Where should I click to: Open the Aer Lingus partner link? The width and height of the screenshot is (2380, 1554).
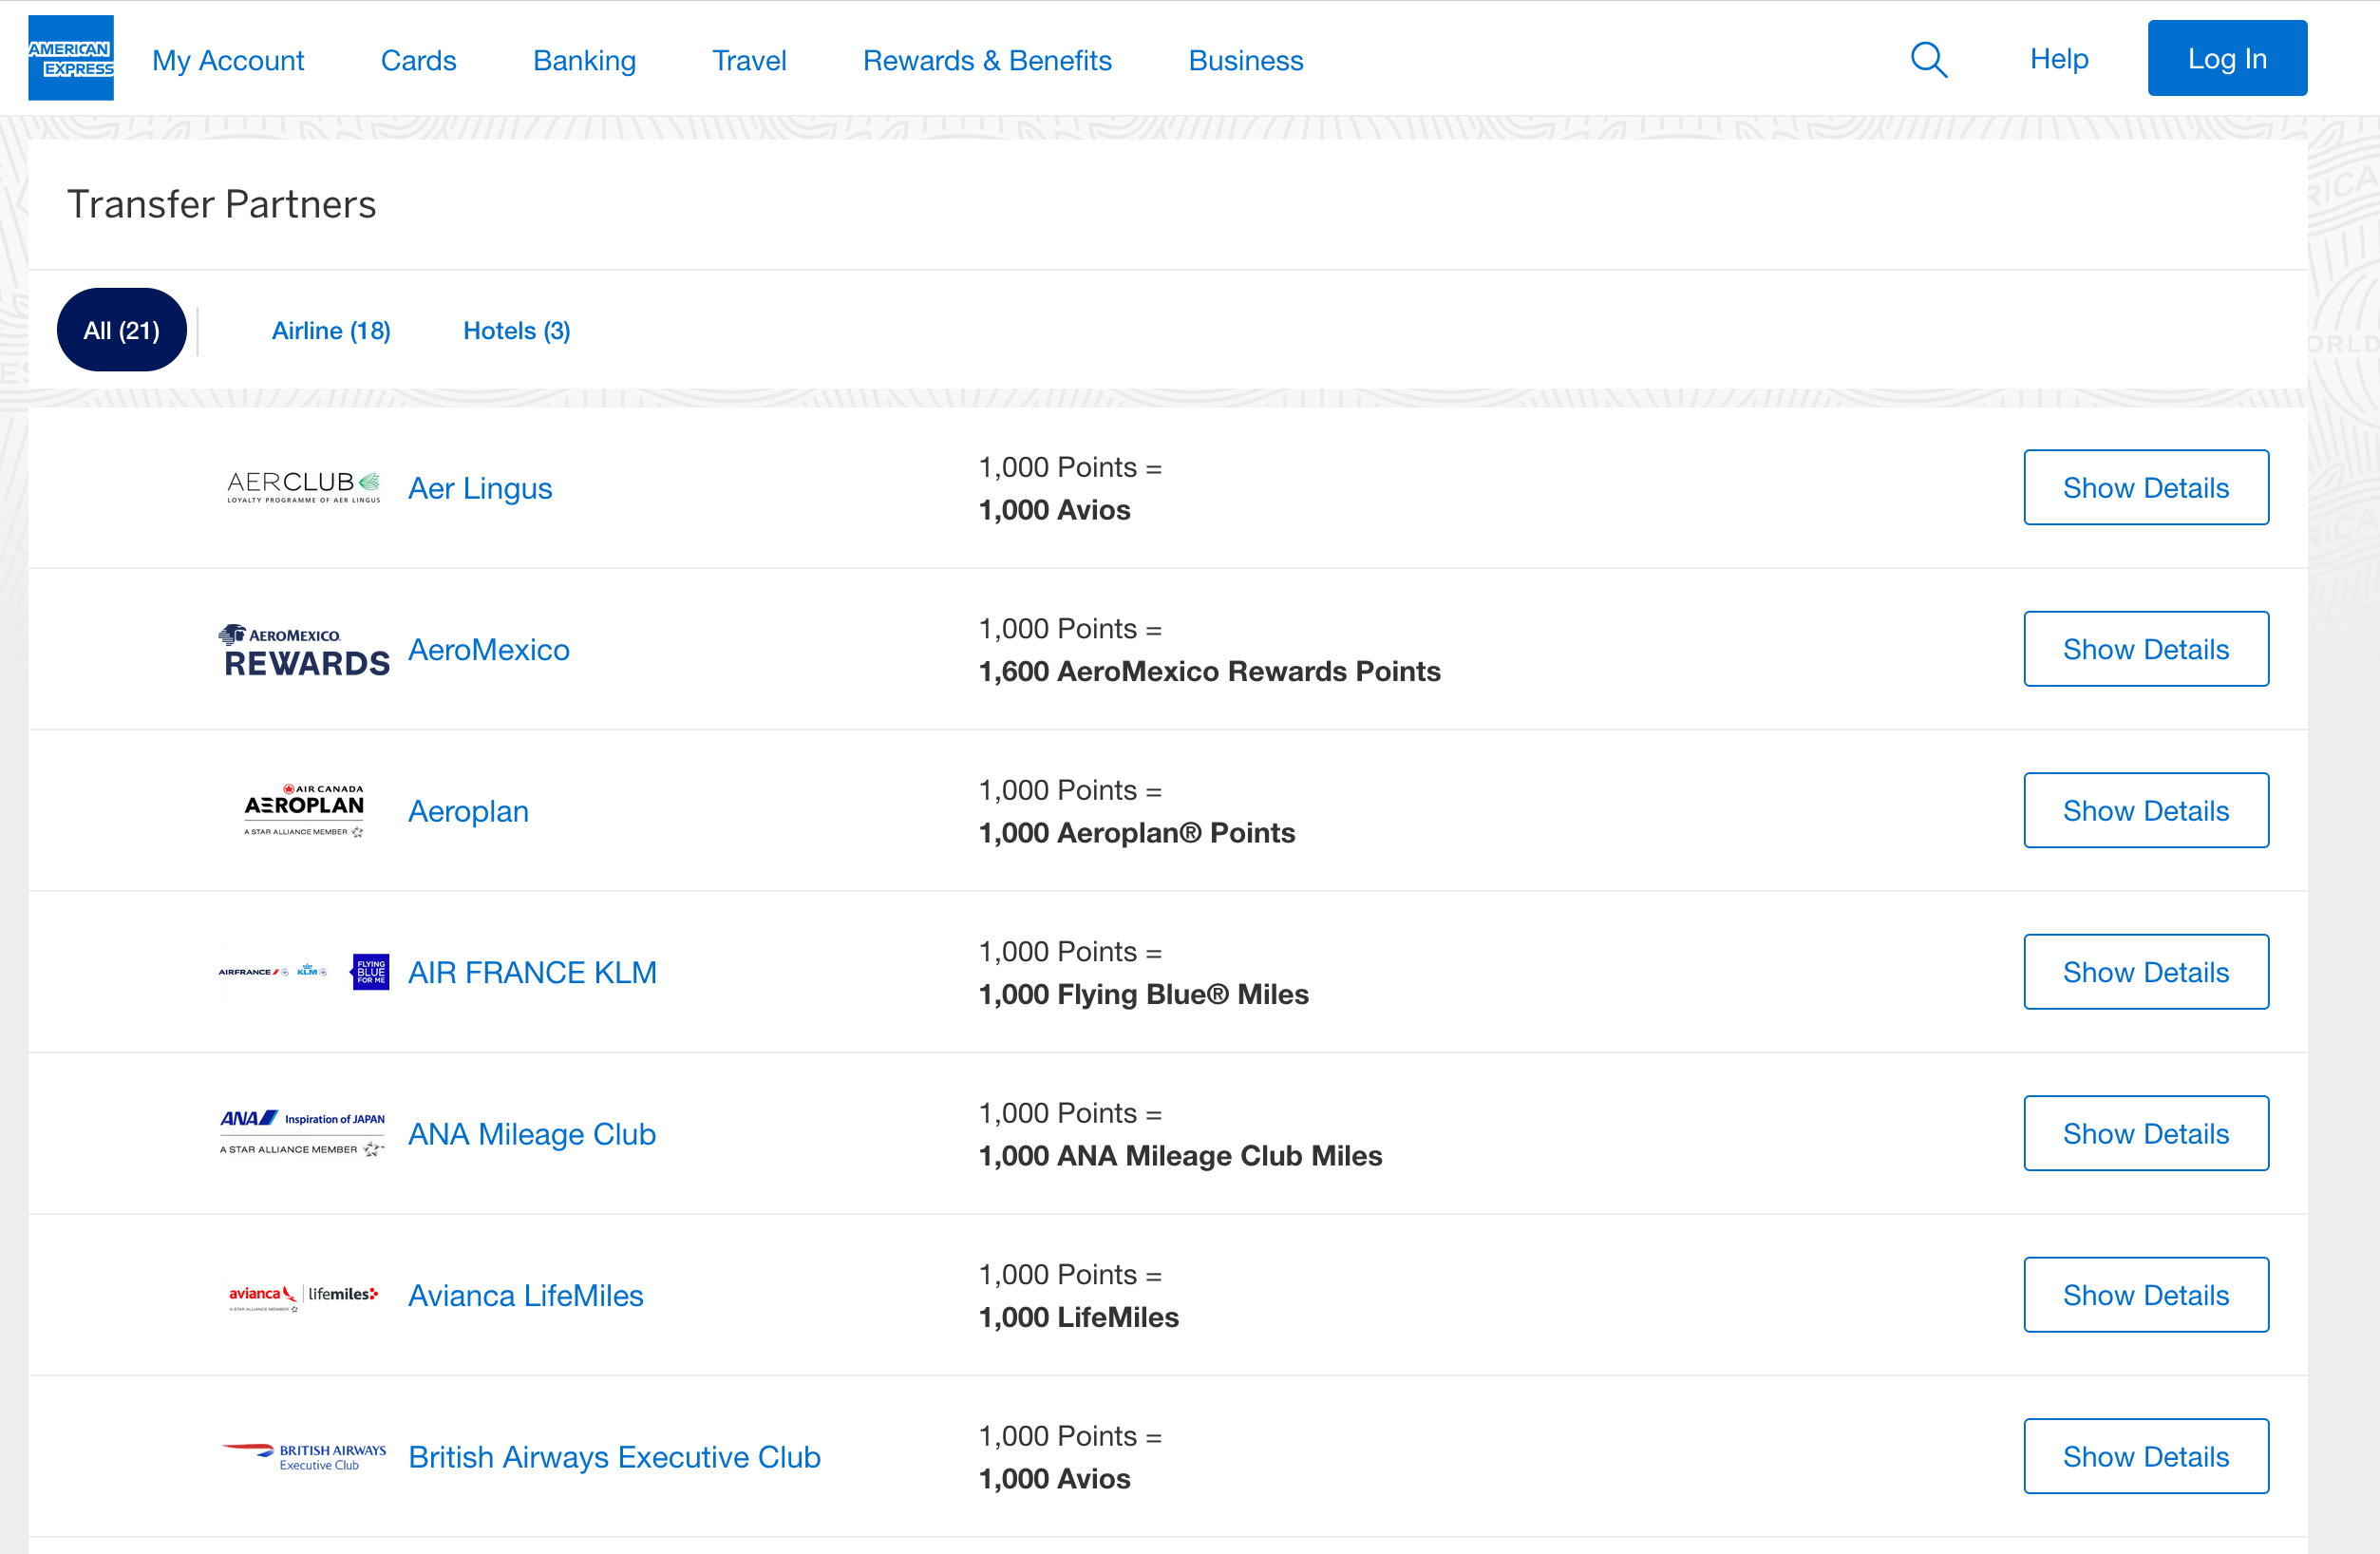tap(480, 488)
